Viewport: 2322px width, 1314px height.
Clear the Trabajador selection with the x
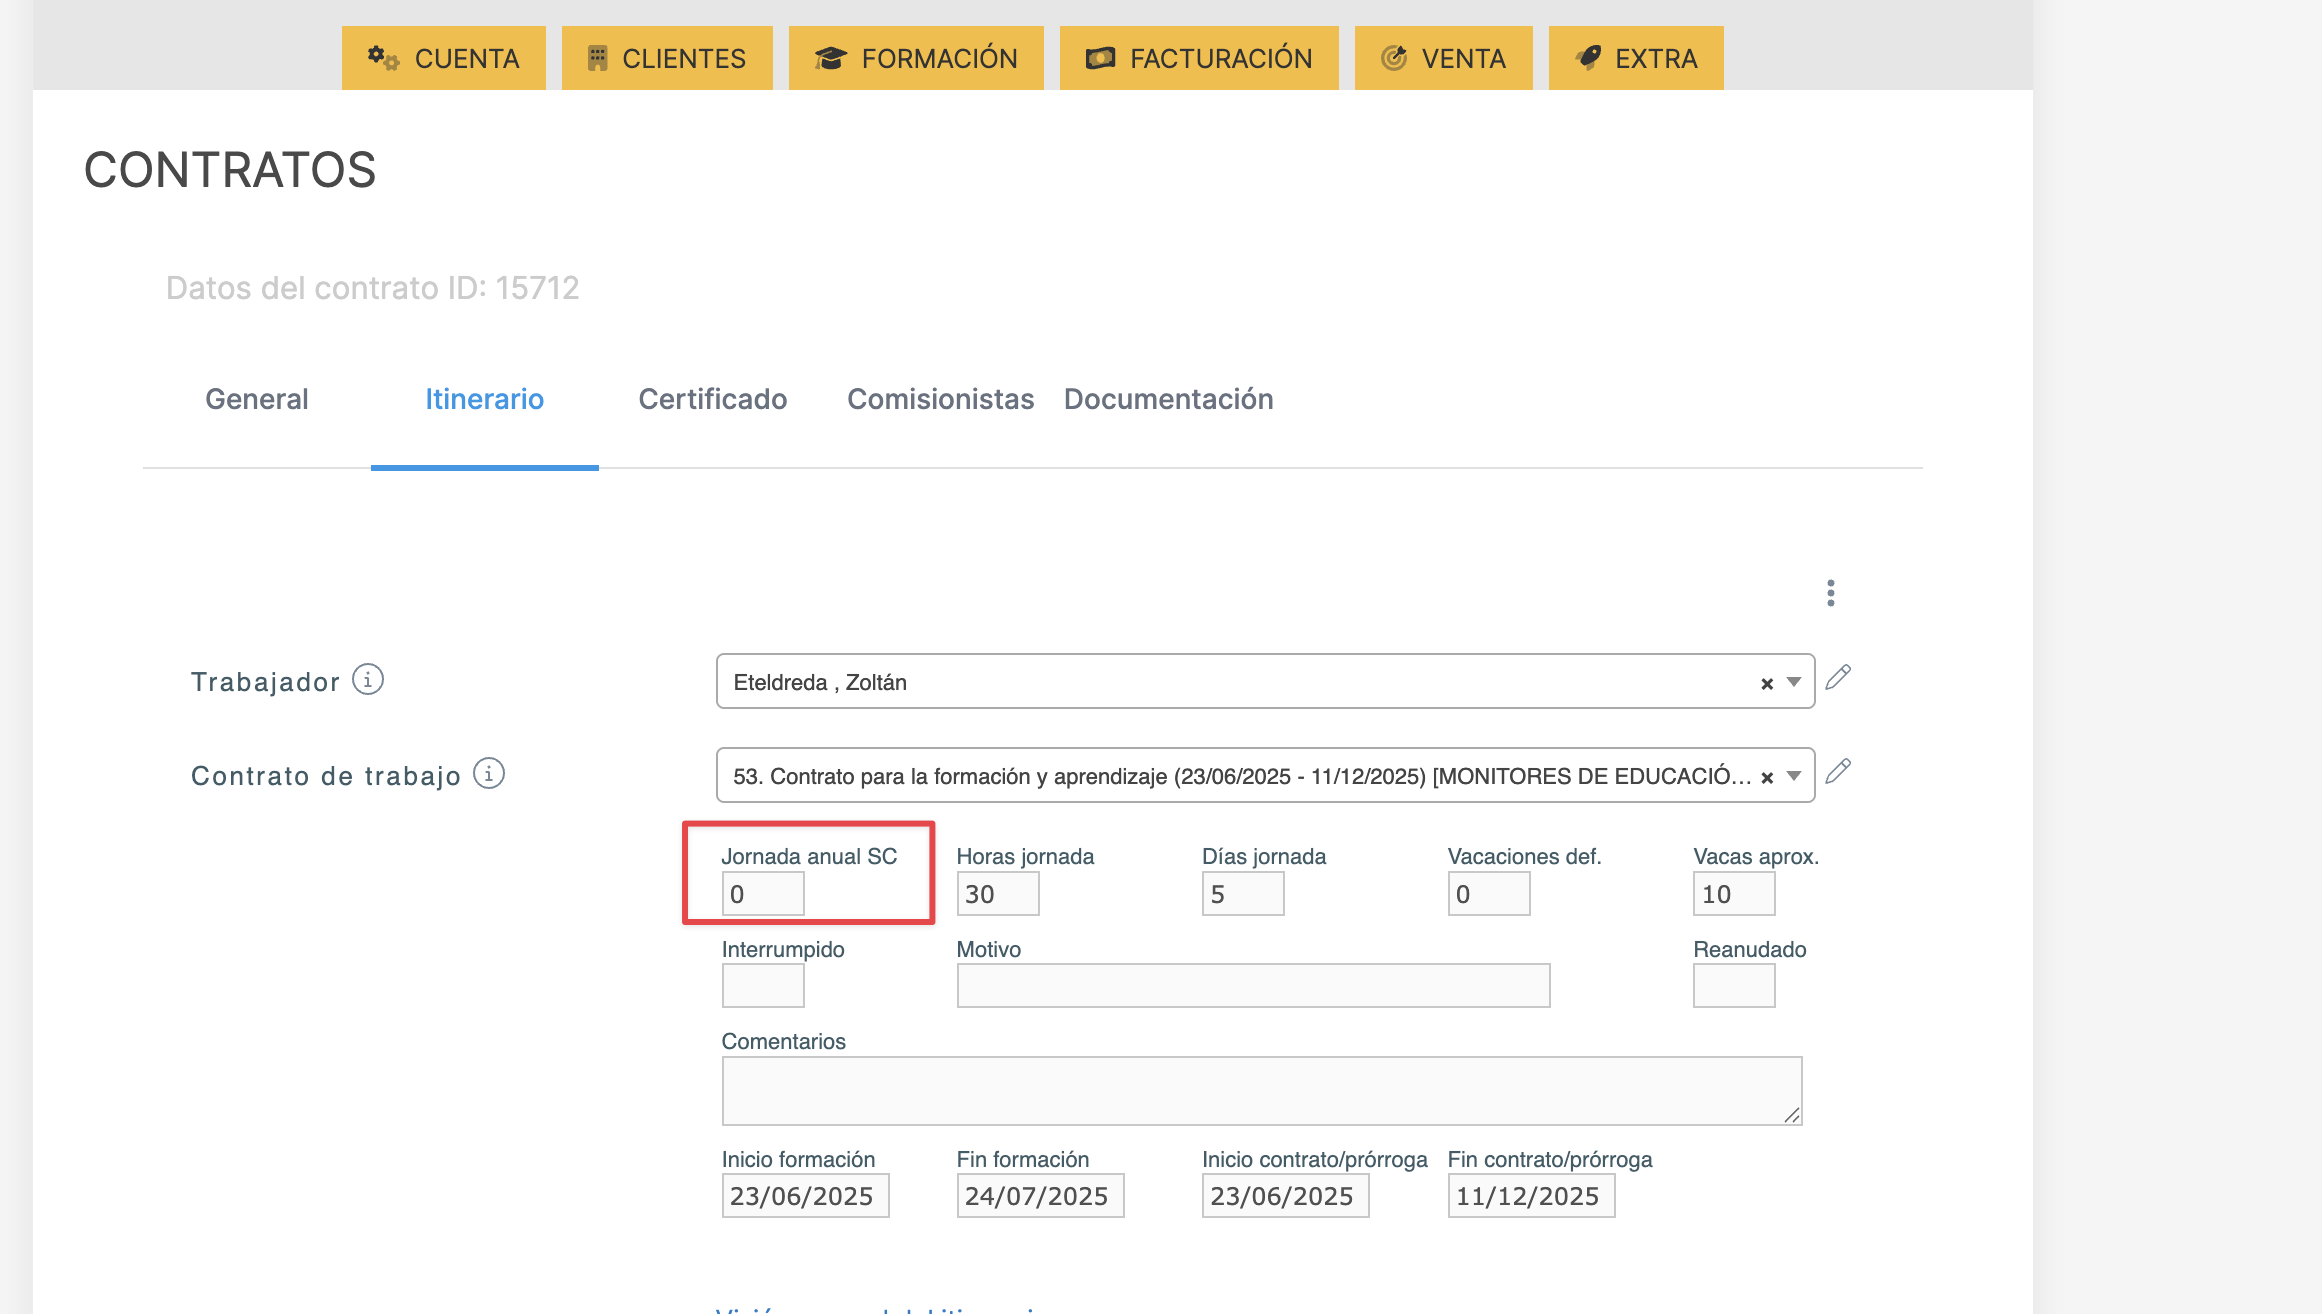click(1767, 683)
